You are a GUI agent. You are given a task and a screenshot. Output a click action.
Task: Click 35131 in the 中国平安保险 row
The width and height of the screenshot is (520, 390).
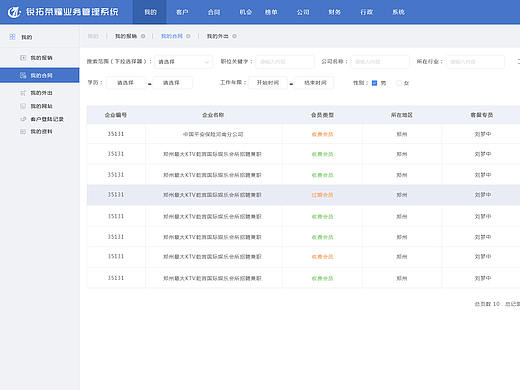pos(116,134)
